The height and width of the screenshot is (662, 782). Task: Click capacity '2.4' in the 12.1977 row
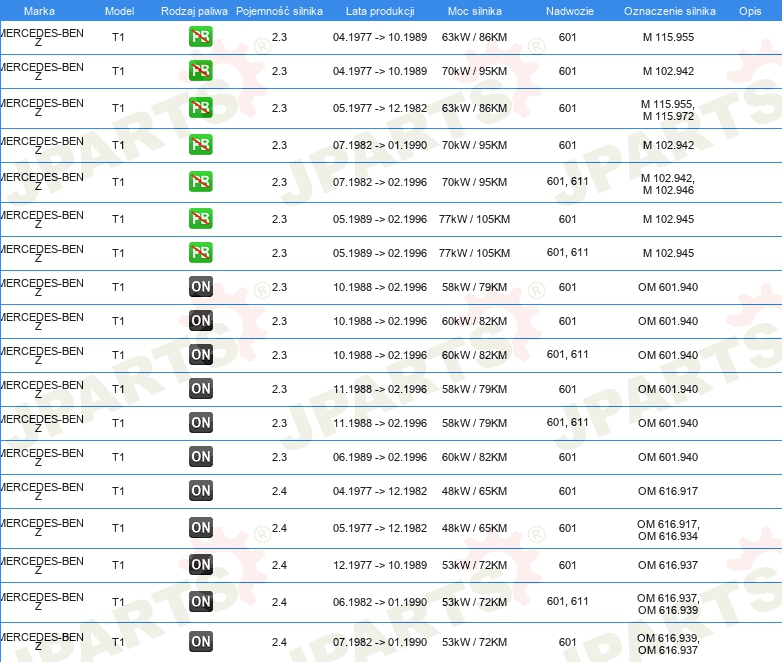[x=279, y=565]
